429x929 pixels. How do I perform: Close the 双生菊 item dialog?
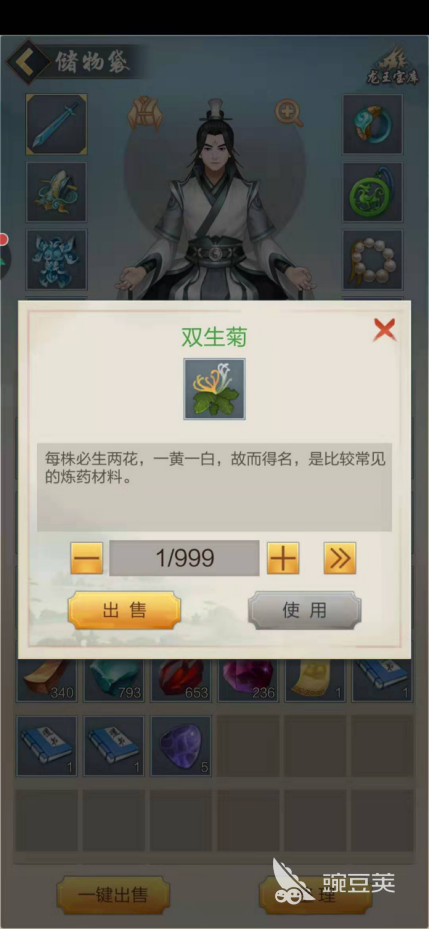click(384, 329)
